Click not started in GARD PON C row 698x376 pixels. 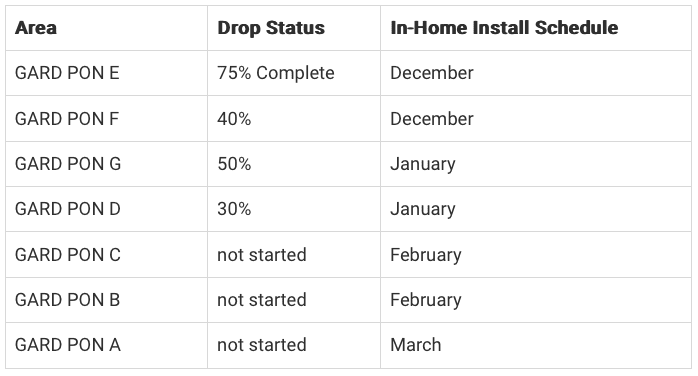click(x=262, y=255)
